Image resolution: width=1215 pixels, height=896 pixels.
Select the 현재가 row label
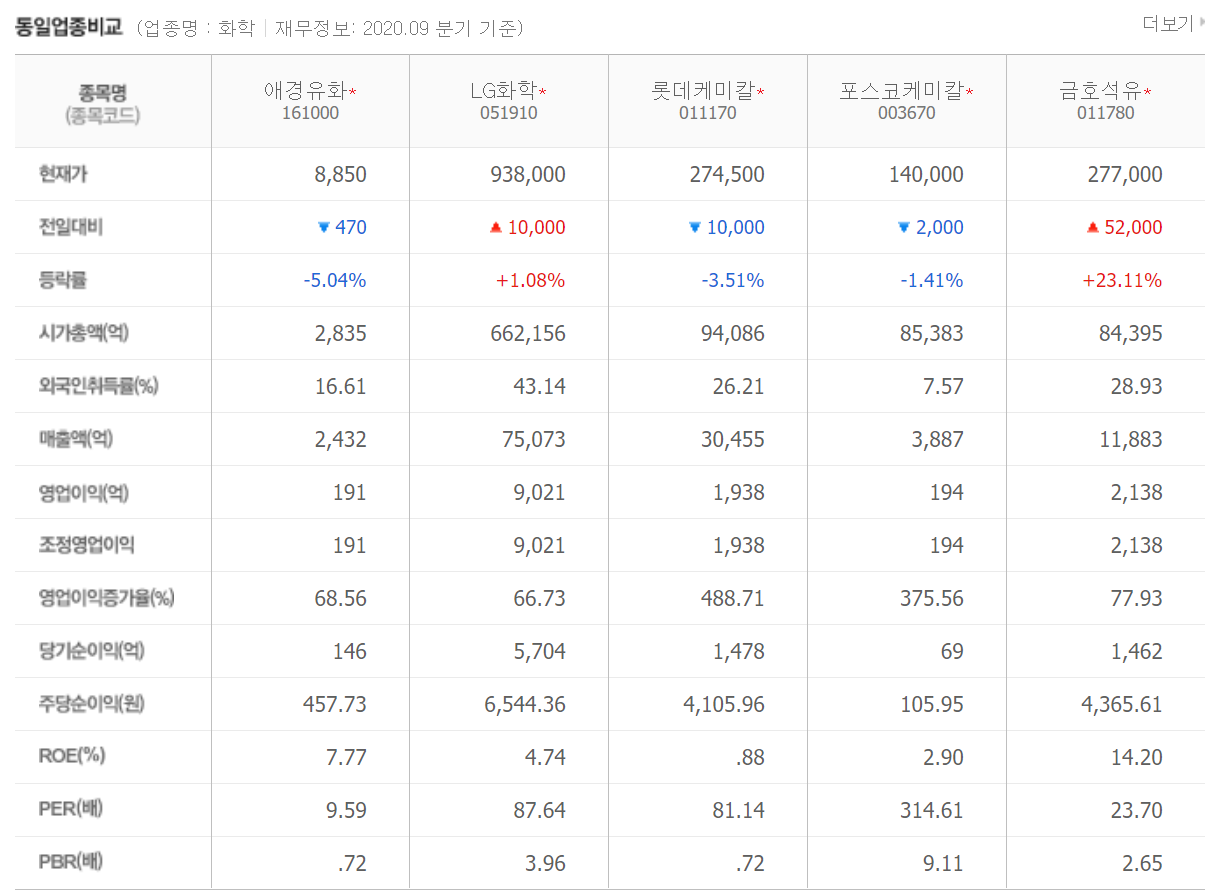pos(64,175)
